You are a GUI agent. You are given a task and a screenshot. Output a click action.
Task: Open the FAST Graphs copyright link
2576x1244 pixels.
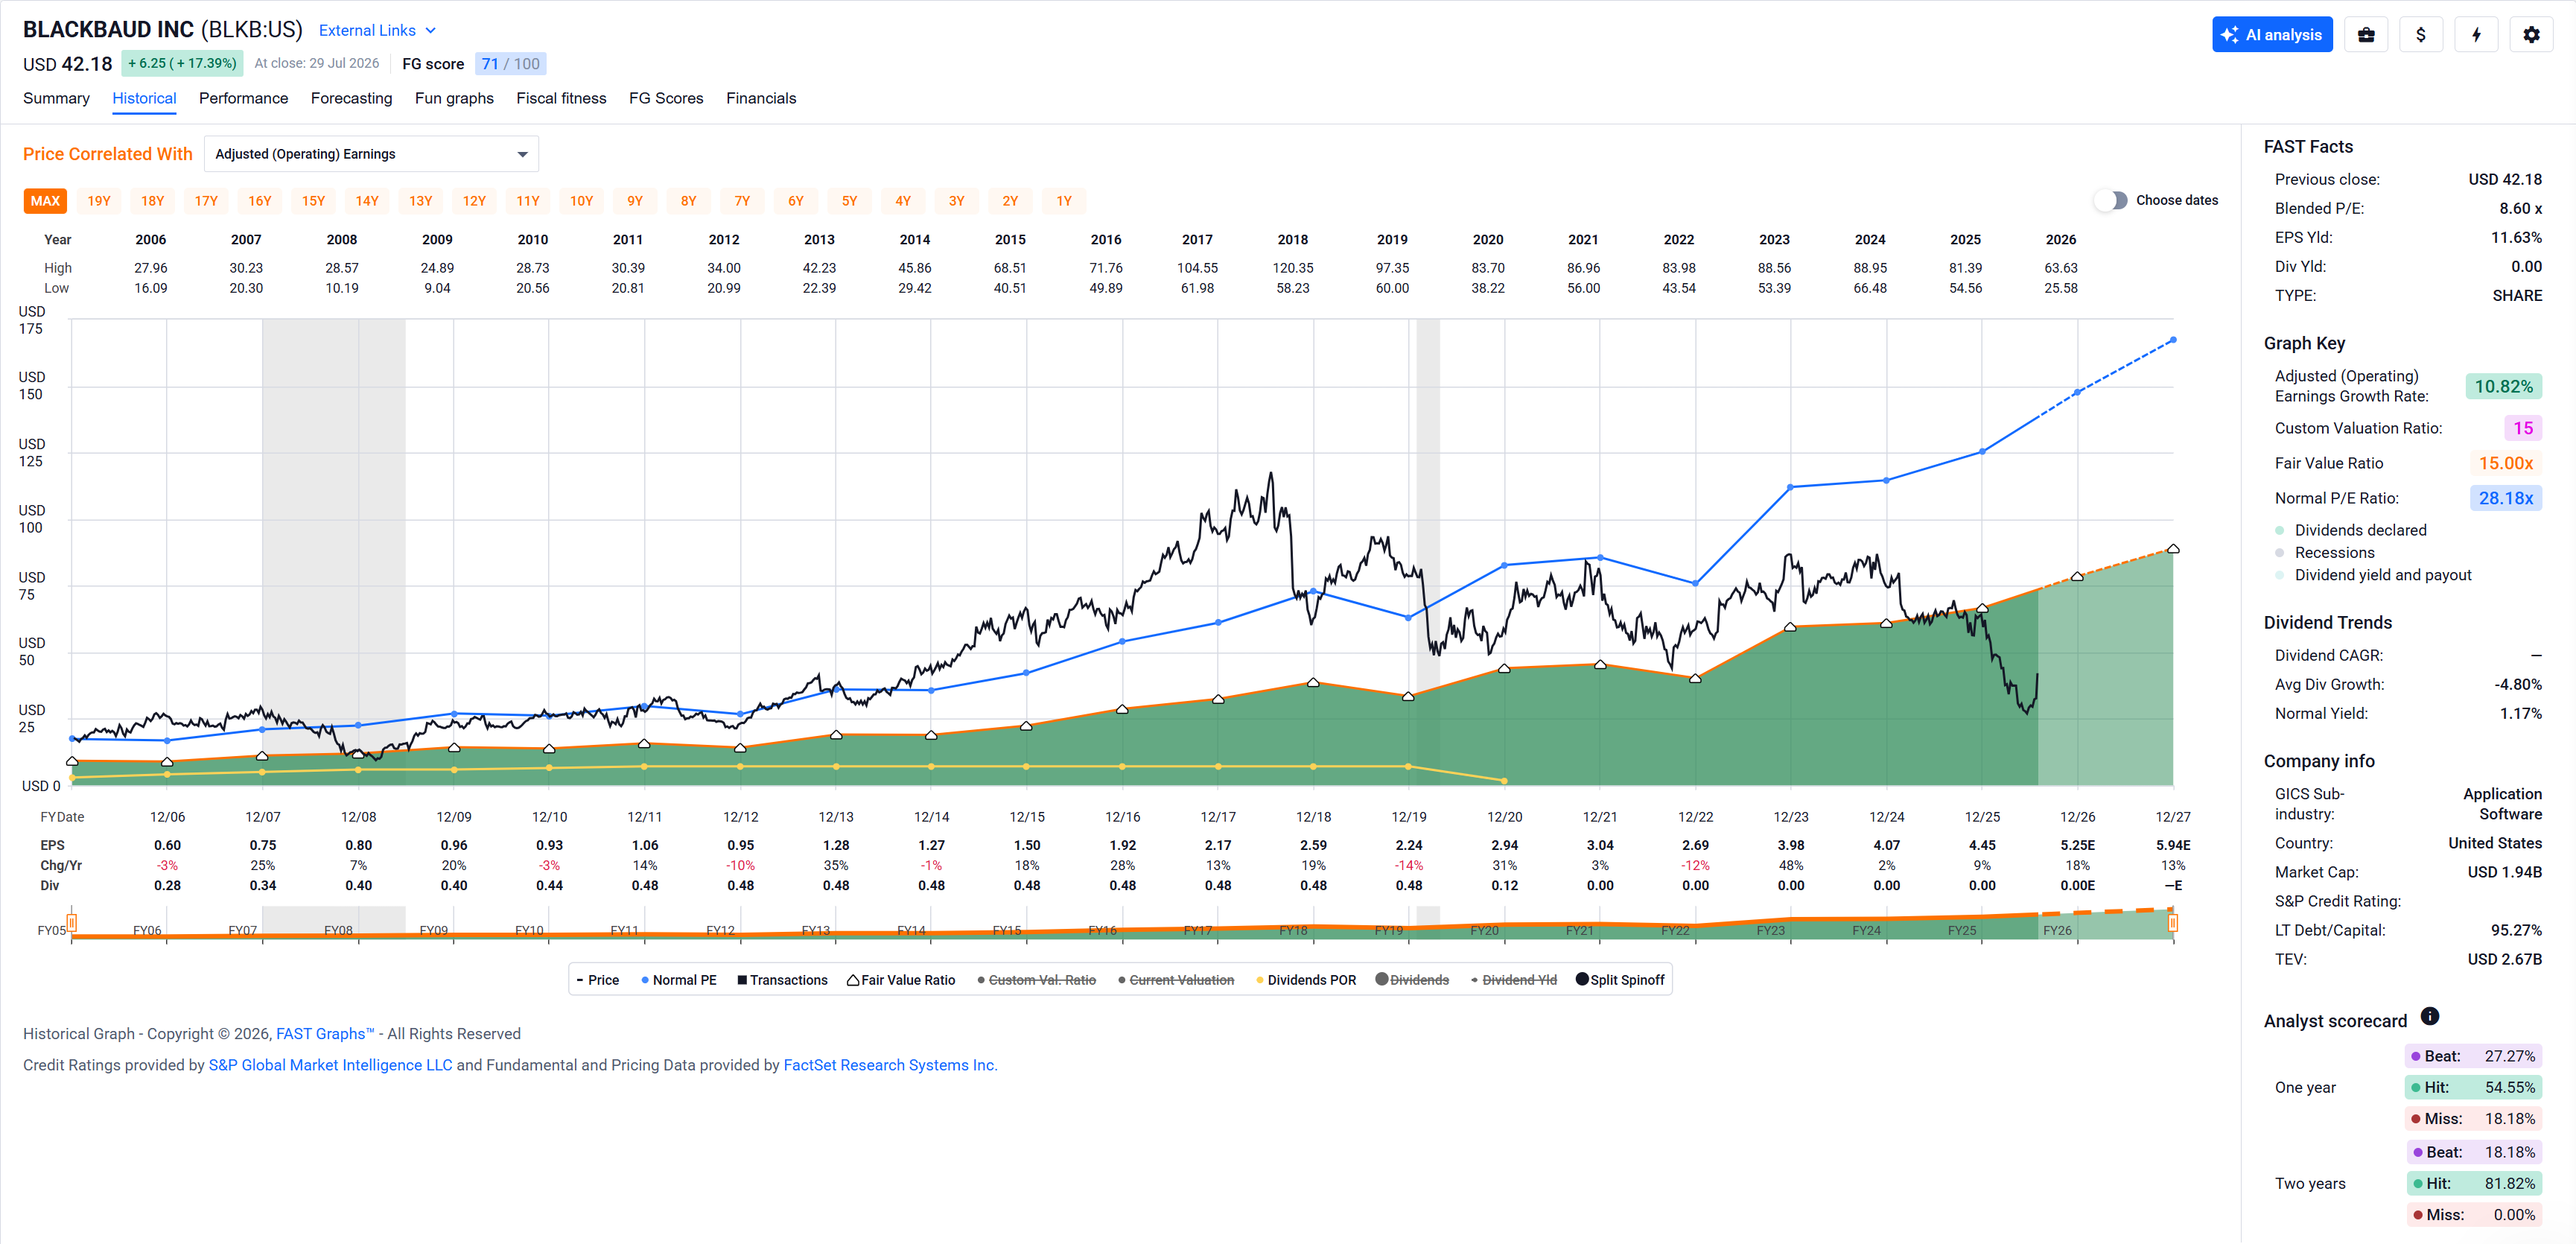click(325, 1034)
